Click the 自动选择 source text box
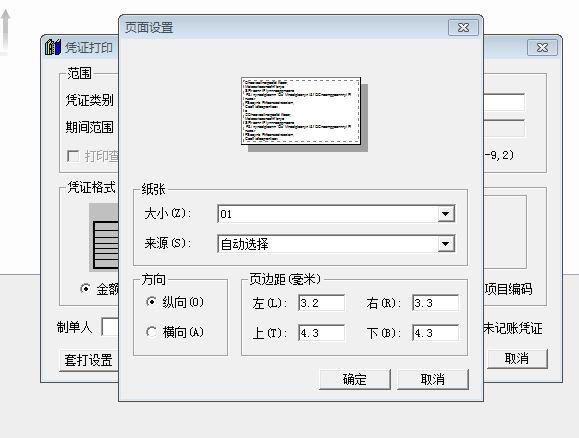This screenshot has height=438, width=579. tap(328, 244)
